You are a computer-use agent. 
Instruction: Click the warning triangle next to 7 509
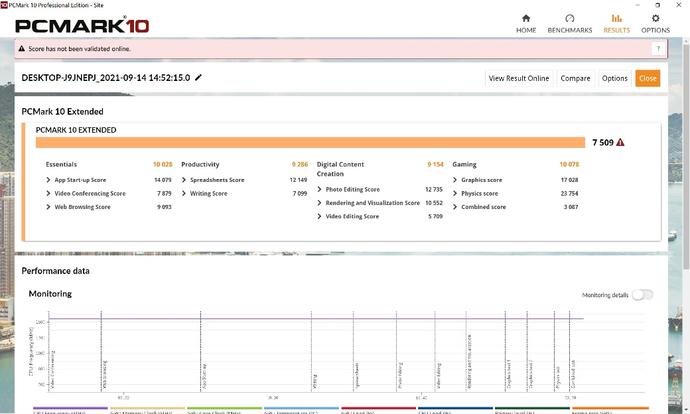click(x=620, y=142)
